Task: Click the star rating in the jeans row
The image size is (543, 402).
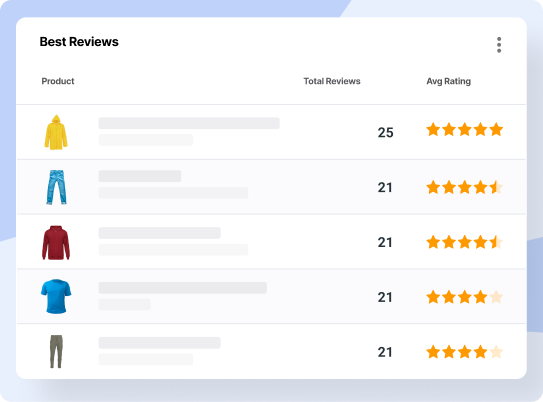Action: click(464, 187)
